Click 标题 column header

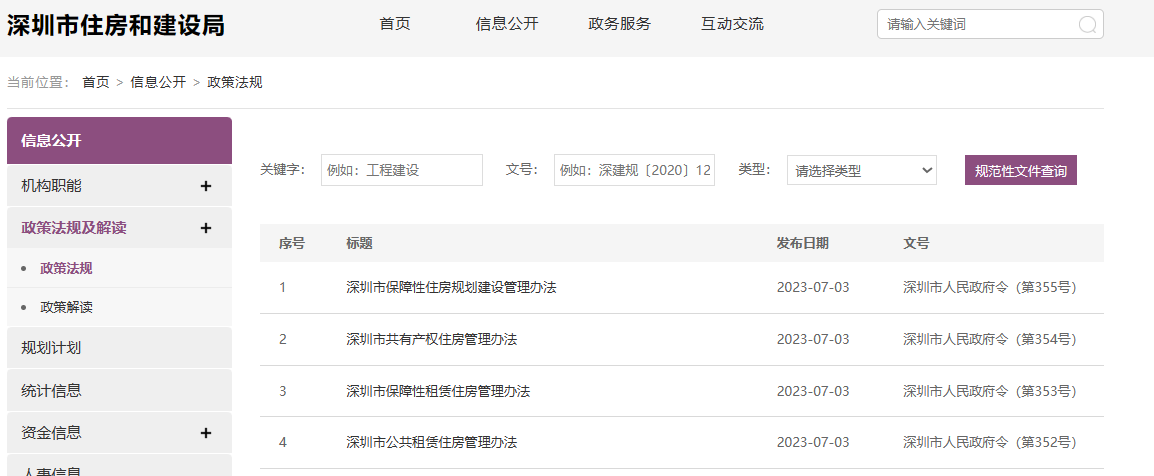pos(359,244)
